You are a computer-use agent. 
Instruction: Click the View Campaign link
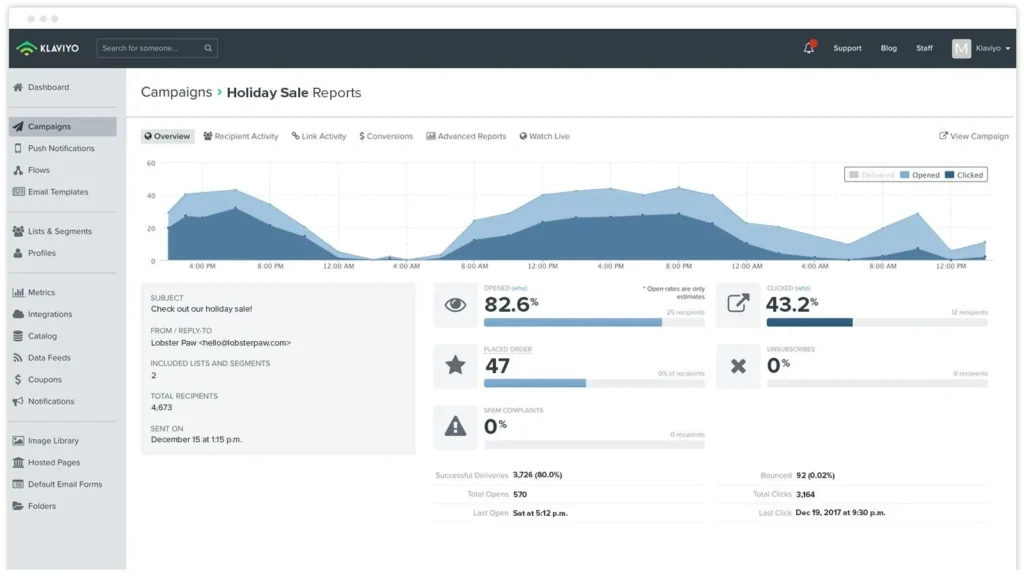(x=972, y=136)
